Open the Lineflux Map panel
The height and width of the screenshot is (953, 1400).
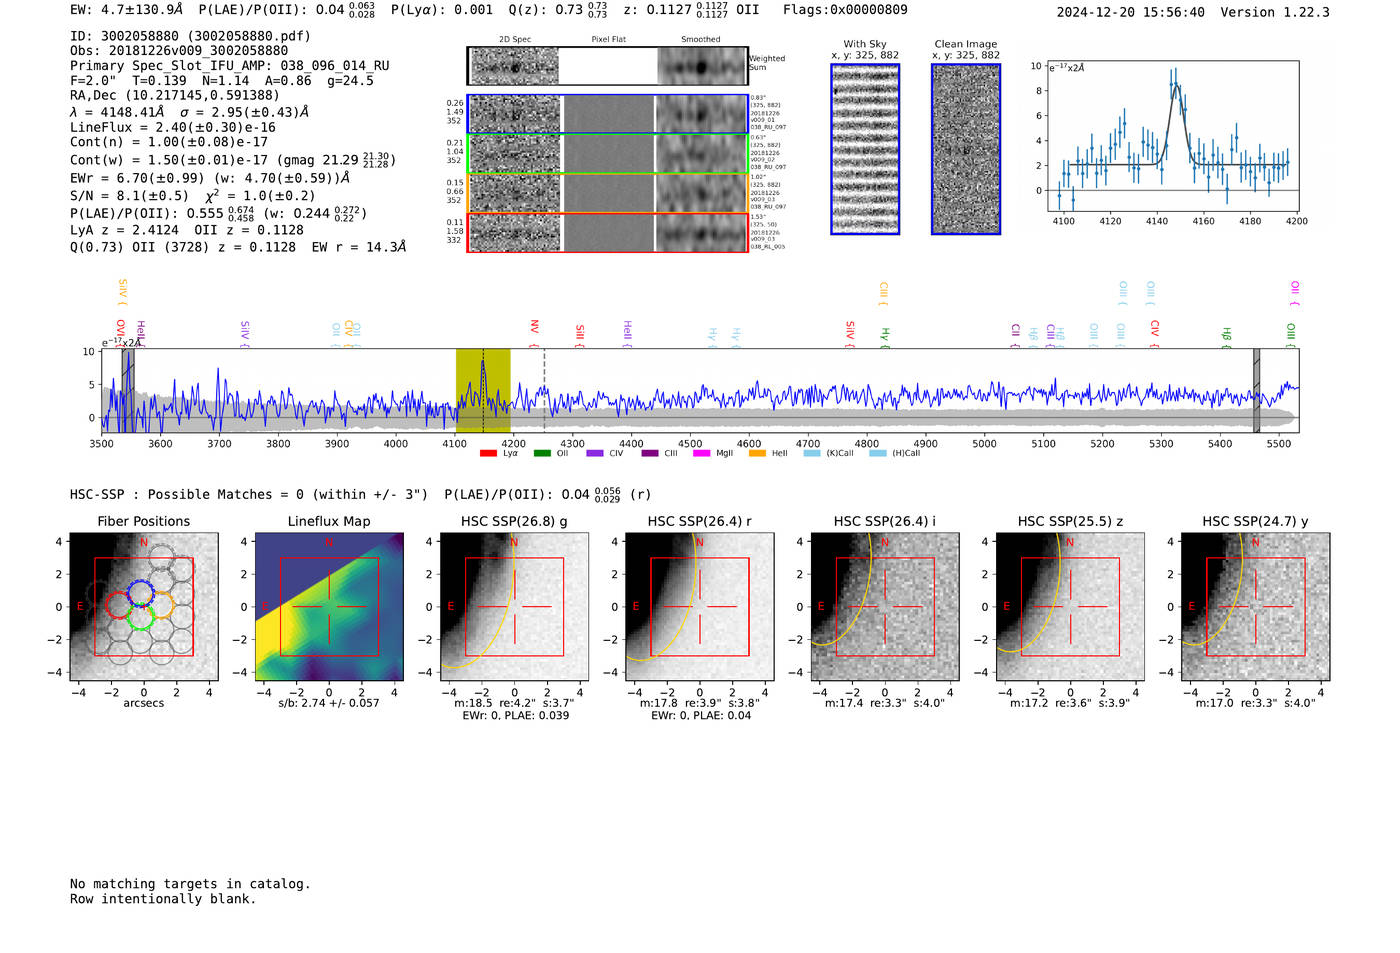pyautogui.click(x=329, y=606)
